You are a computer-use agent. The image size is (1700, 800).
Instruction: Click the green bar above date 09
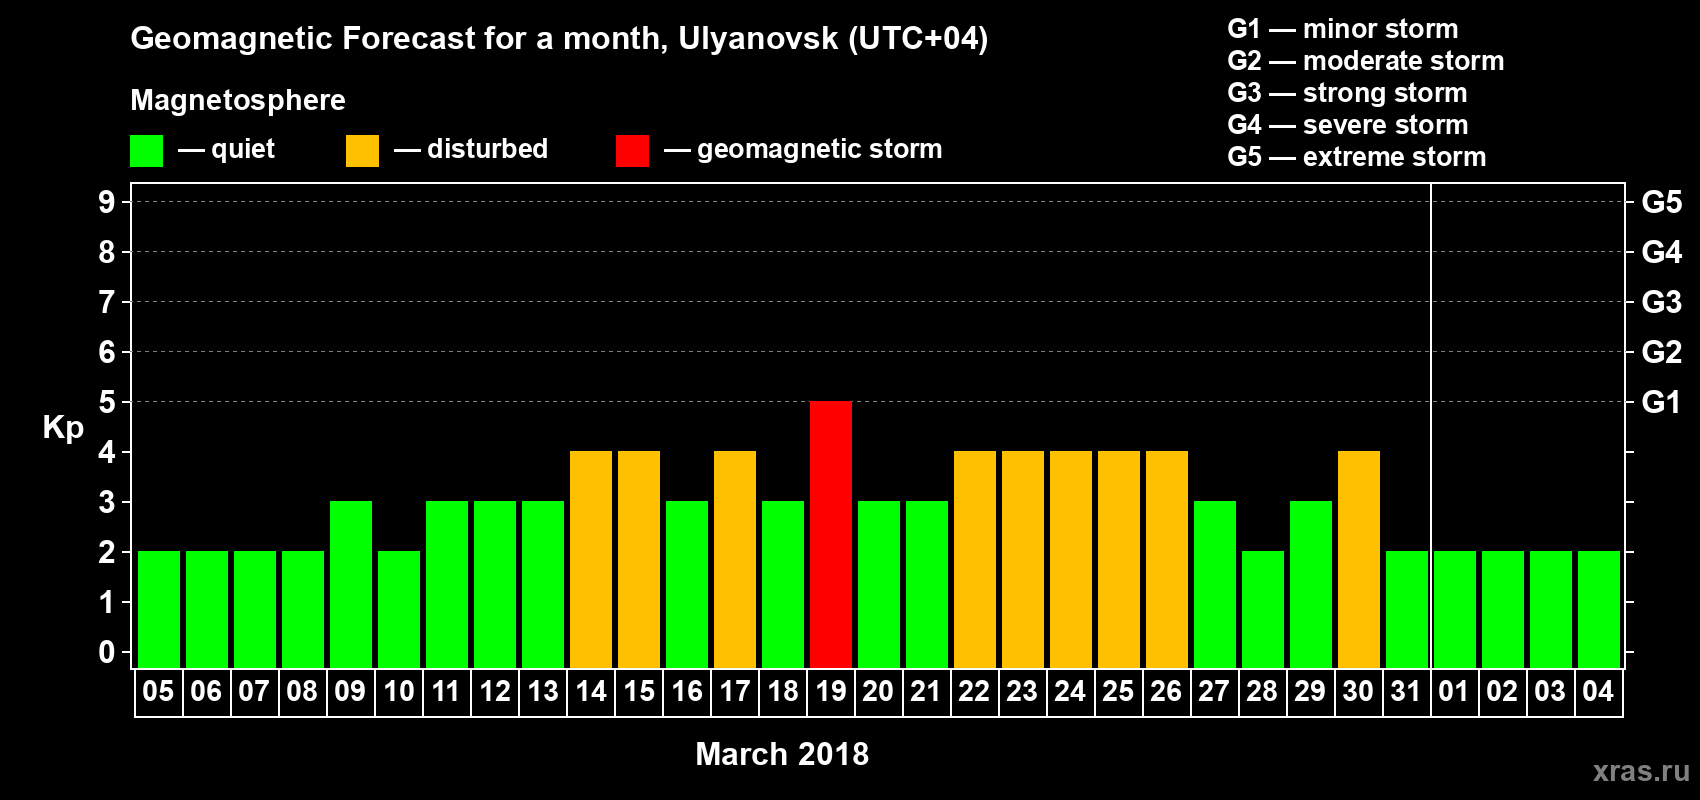point(350,584)
